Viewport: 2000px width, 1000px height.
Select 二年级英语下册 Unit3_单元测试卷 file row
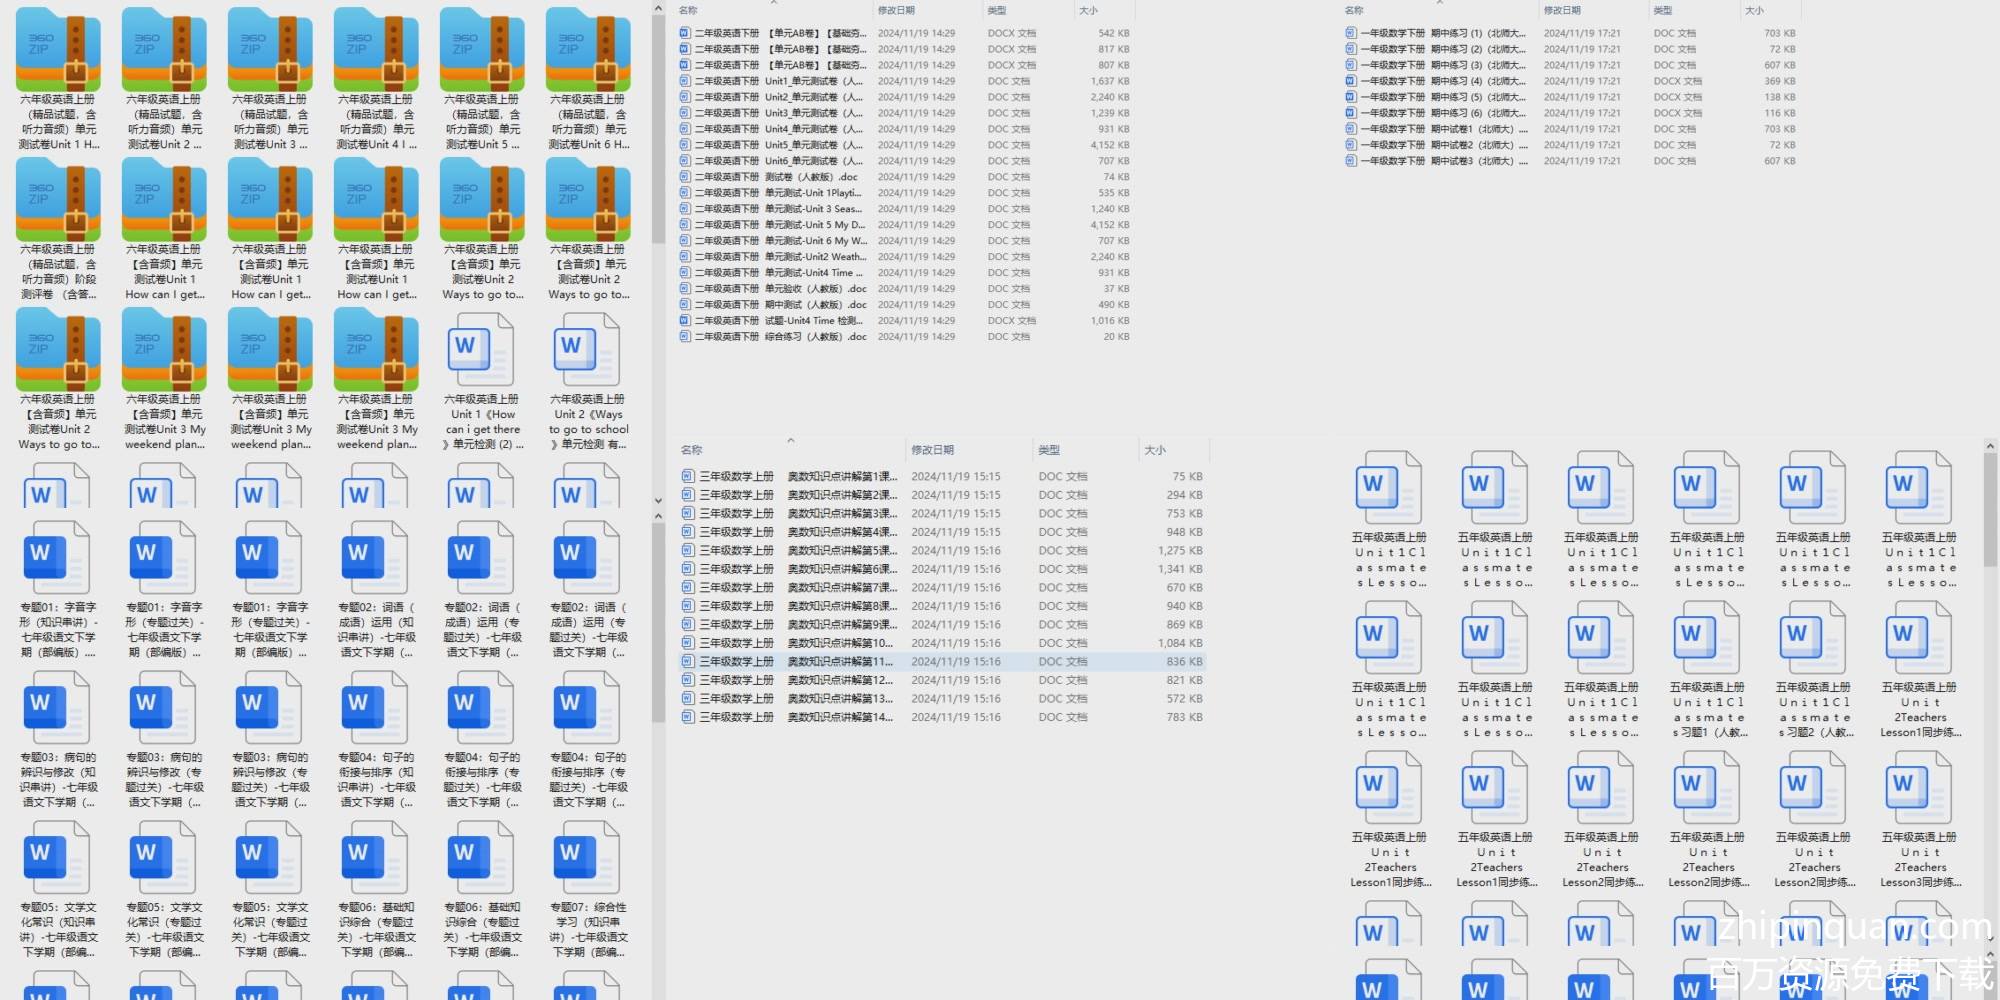coord(770,113)
